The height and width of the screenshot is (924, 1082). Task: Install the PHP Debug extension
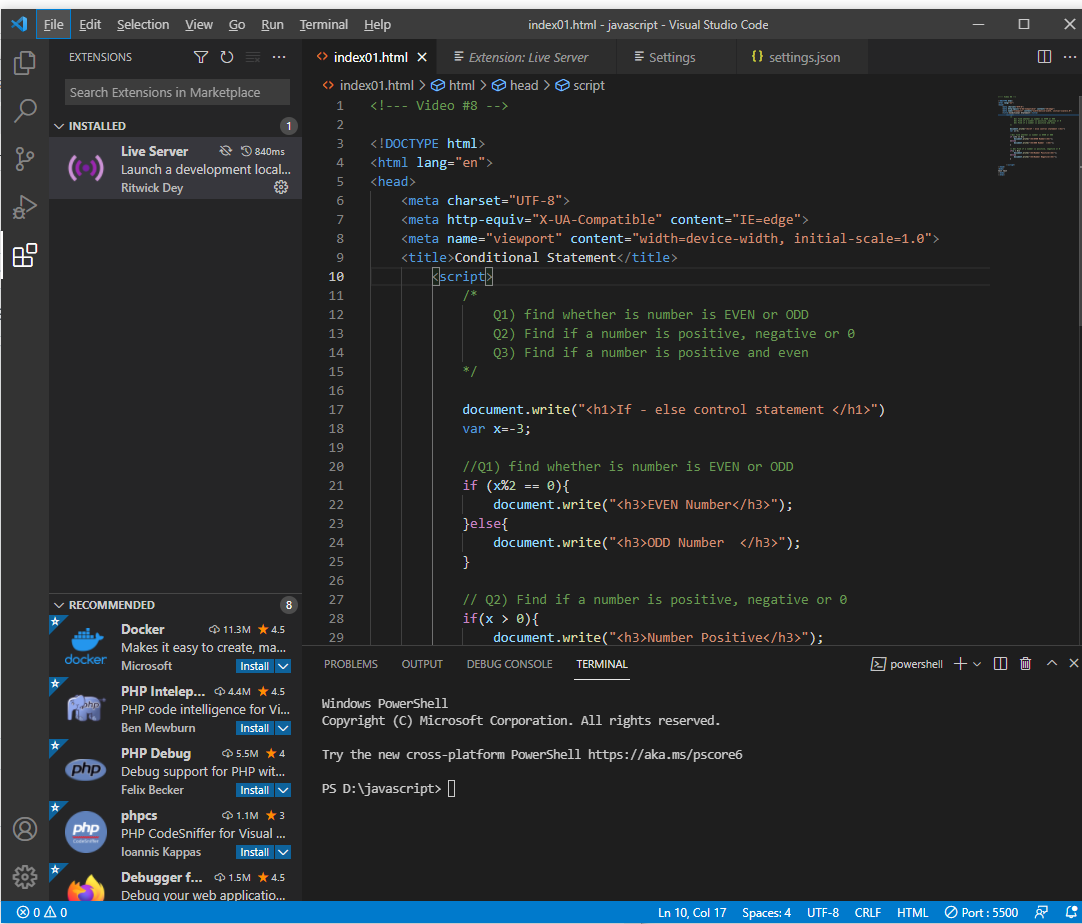pos(253,789)
